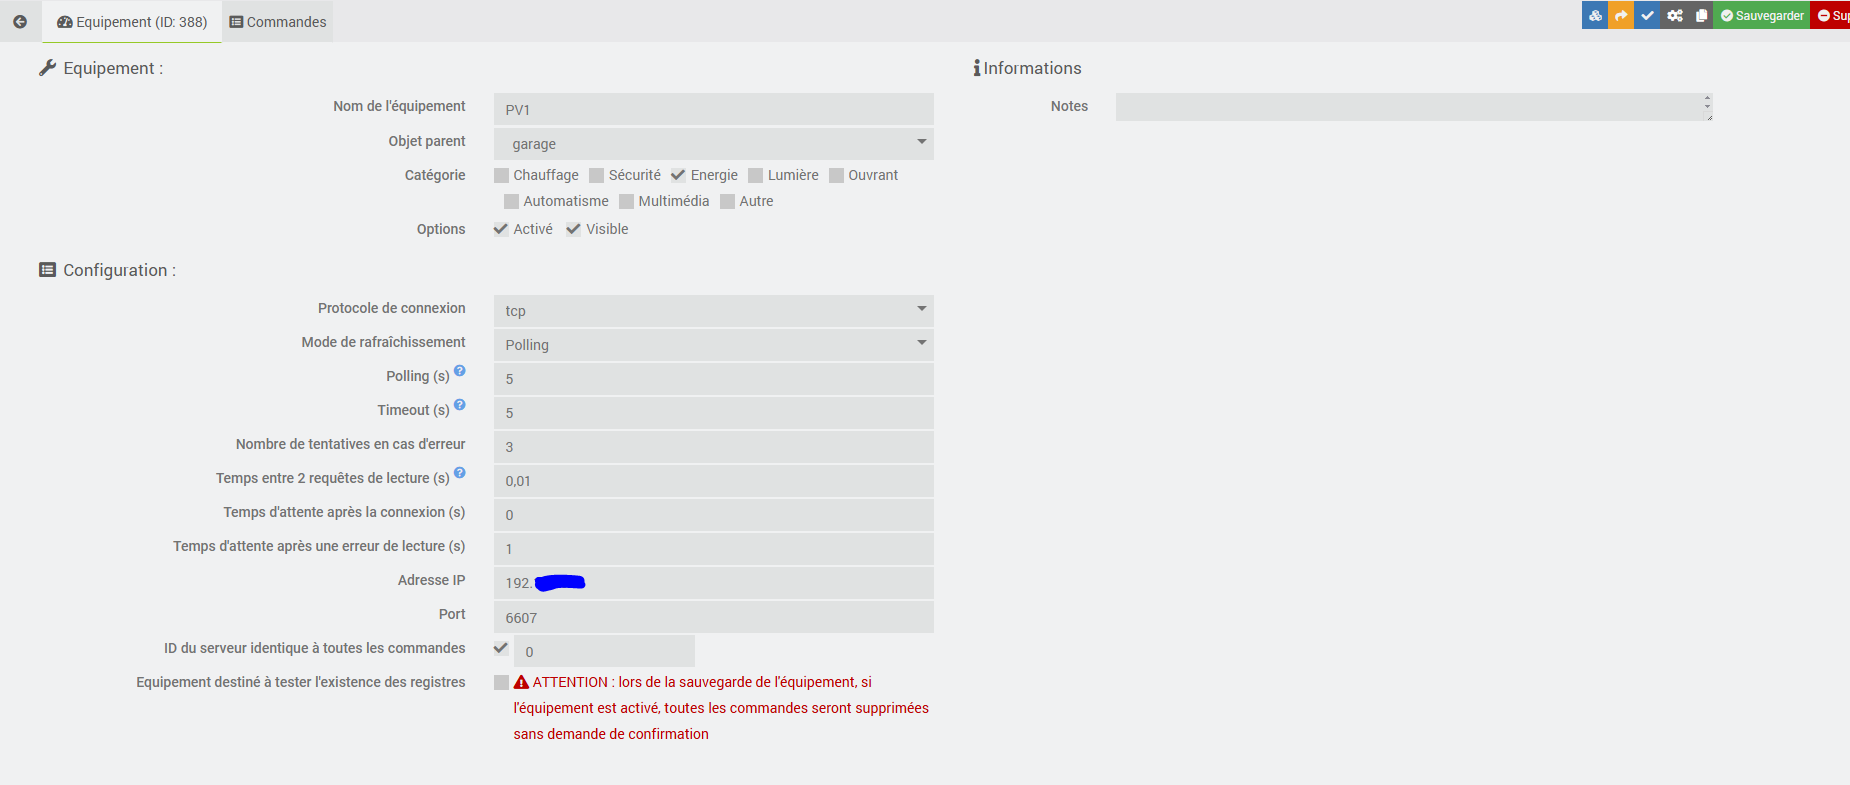The width and height of the screenshot is (1850, 785).
Task: Open advanced configuration gears icon
Action: (x=1674, y=15)
